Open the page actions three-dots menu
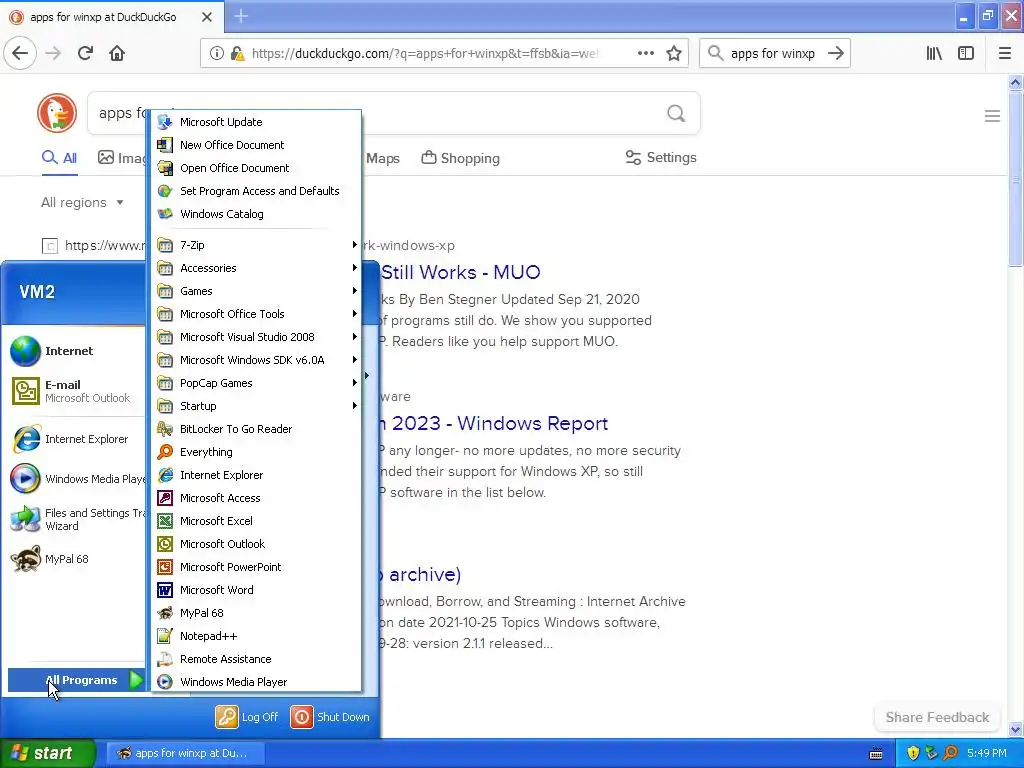Viewport: 1024px width, 768px height. pos(646,53)
